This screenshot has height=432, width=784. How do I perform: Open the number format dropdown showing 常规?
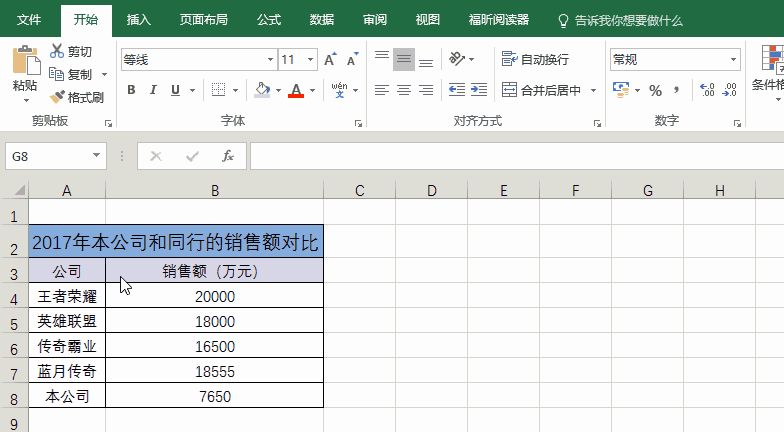tap(733, 60)
